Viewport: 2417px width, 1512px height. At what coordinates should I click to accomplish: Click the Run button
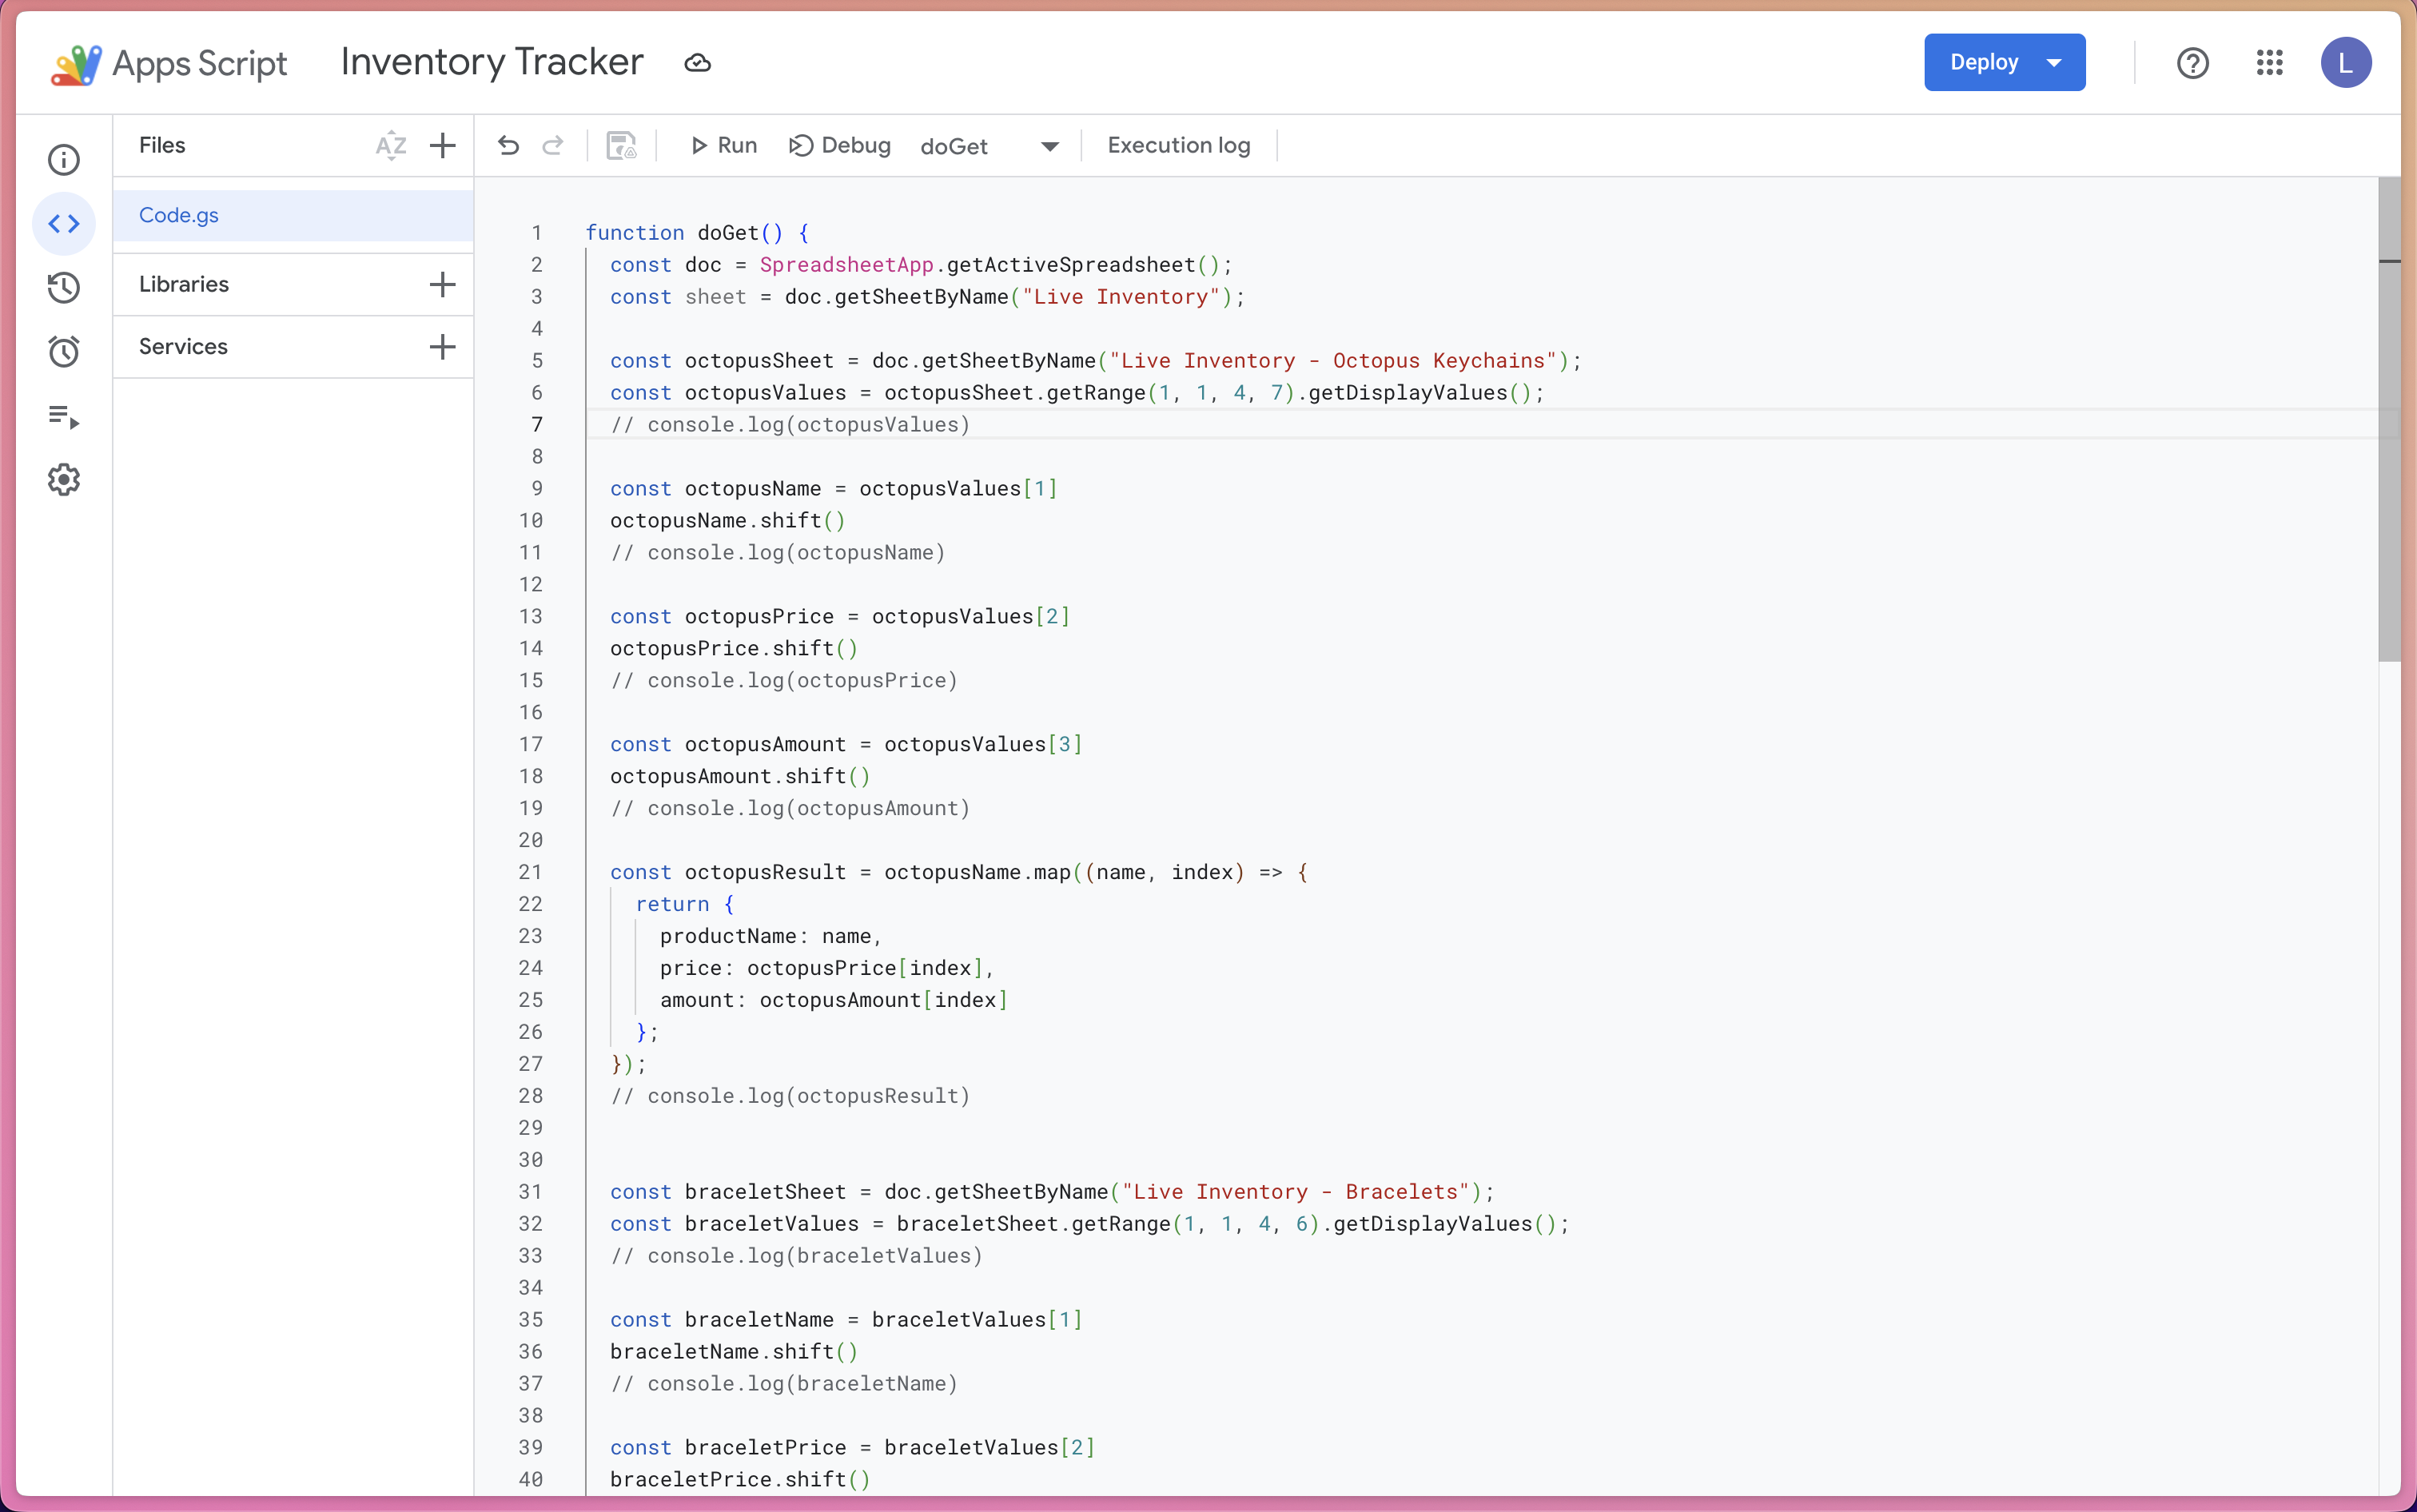pos(724,146)
